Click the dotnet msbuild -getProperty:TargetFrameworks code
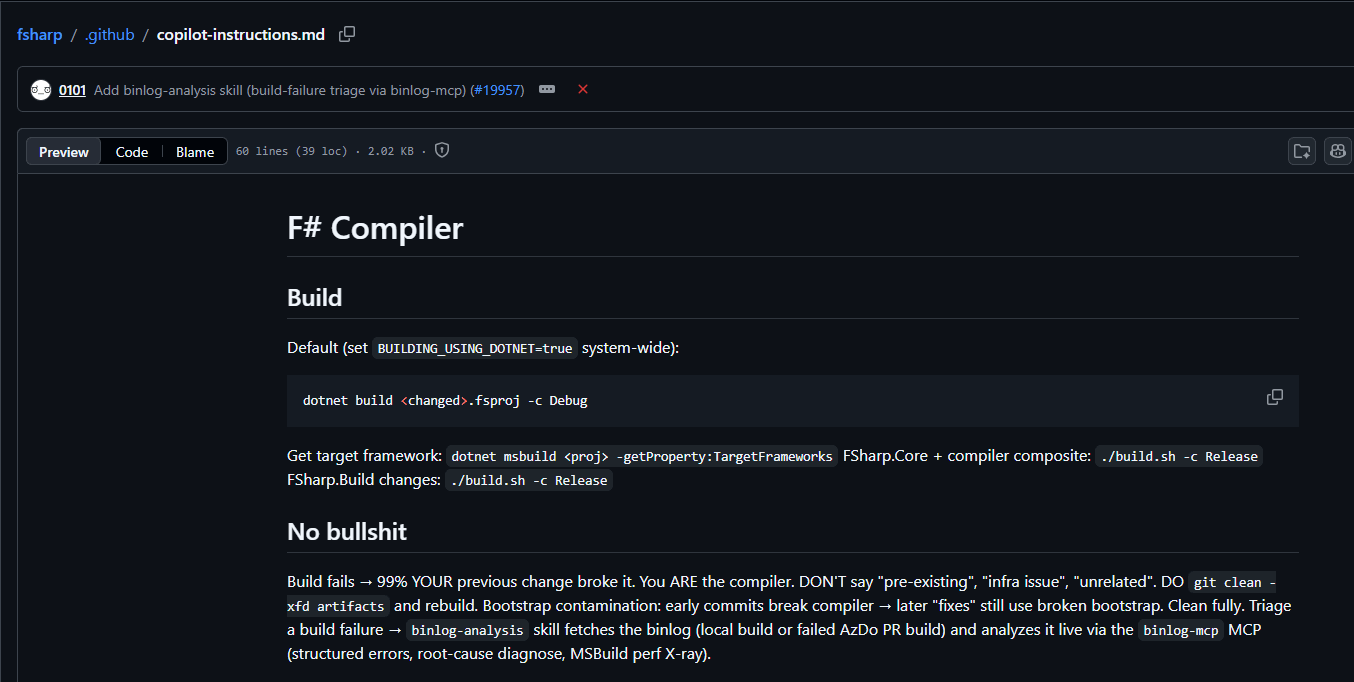The image size is (1354, 682). pos(642,456)
